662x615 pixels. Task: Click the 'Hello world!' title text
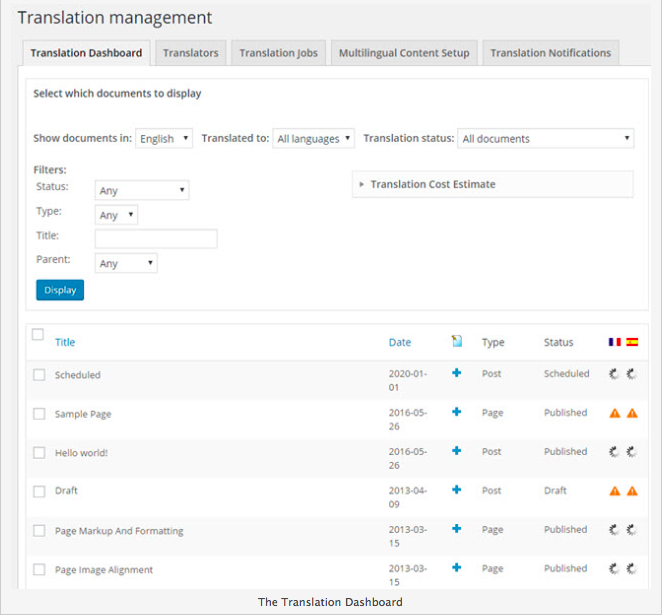tap(81, 453)
